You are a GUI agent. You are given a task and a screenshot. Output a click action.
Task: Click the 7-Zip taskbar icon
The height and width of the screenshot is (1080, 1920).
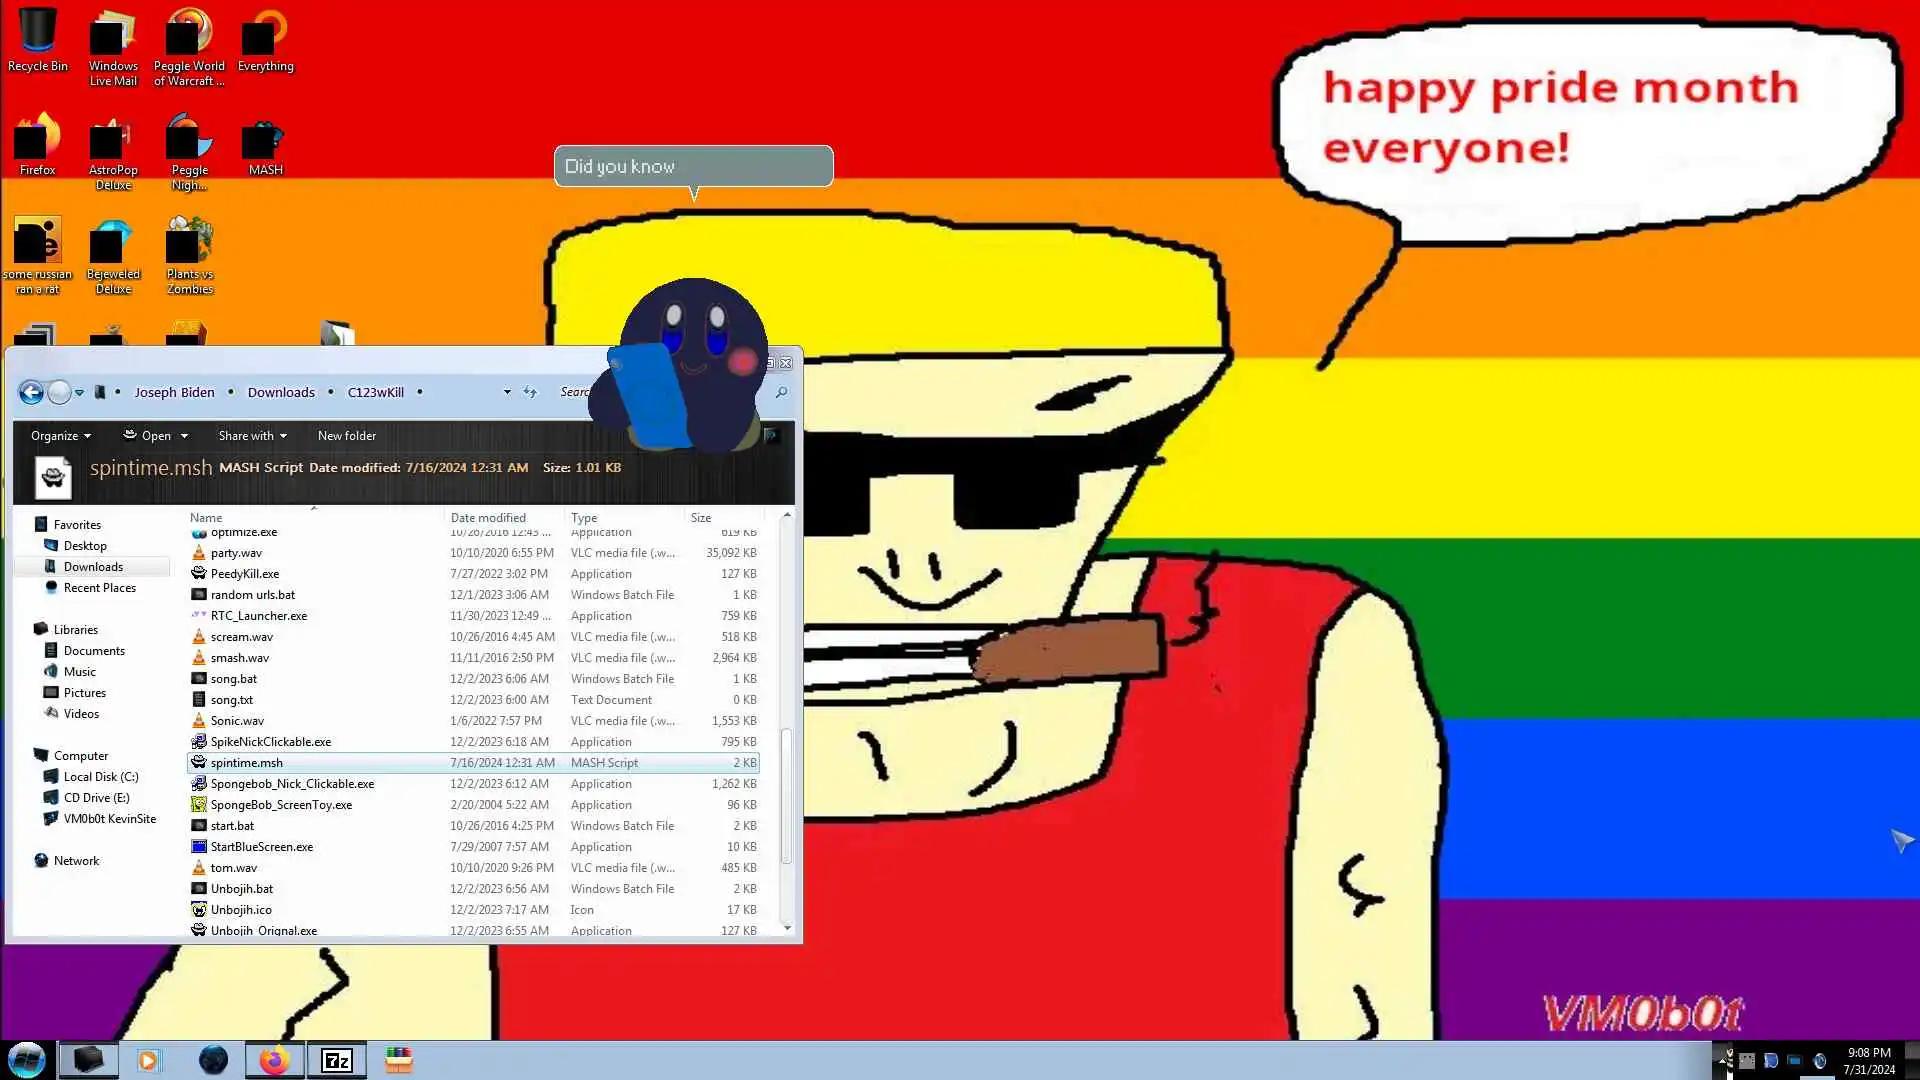336,1060
